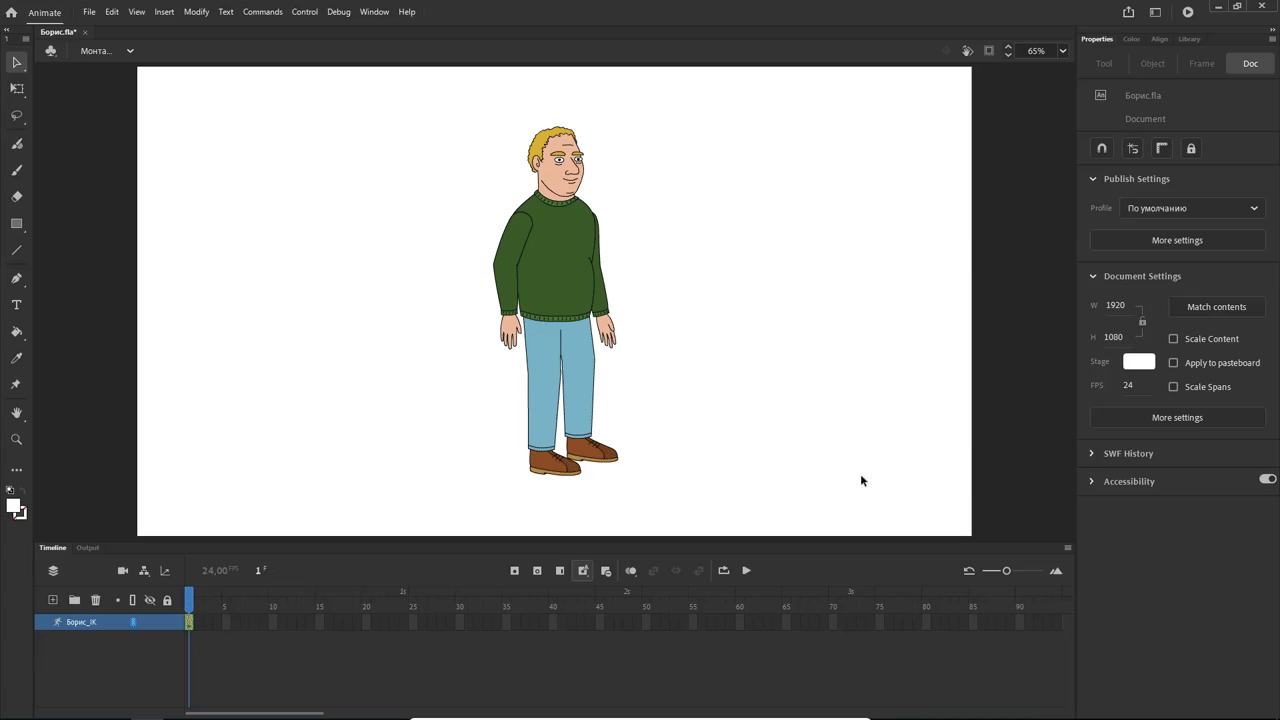Image resolution: width=1280 pixels, height=720 pixels.
Task: Play the timeline animation
Action: coord(746,571)
